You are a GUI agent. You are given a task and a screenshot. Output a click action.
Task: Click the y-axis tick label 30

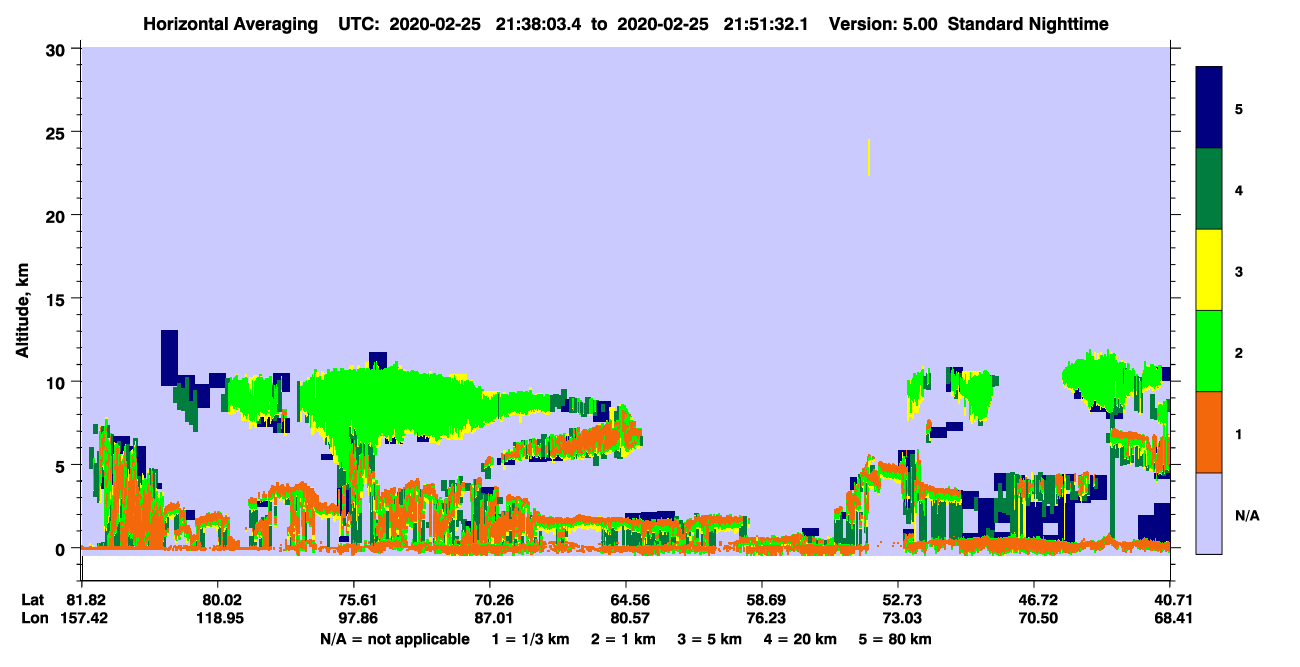pyautogui.click(x=58, y=49)
